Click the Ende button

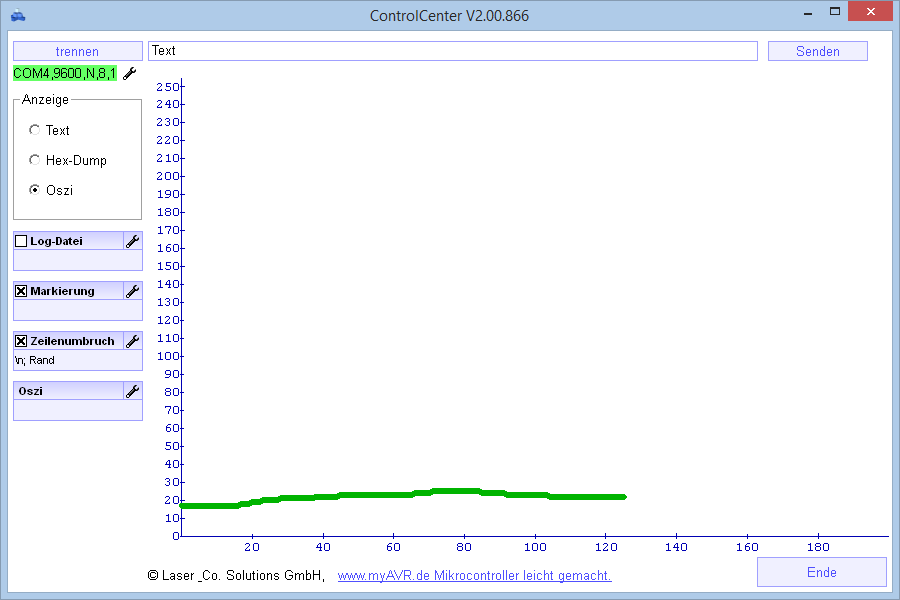[x=821, y=572]
